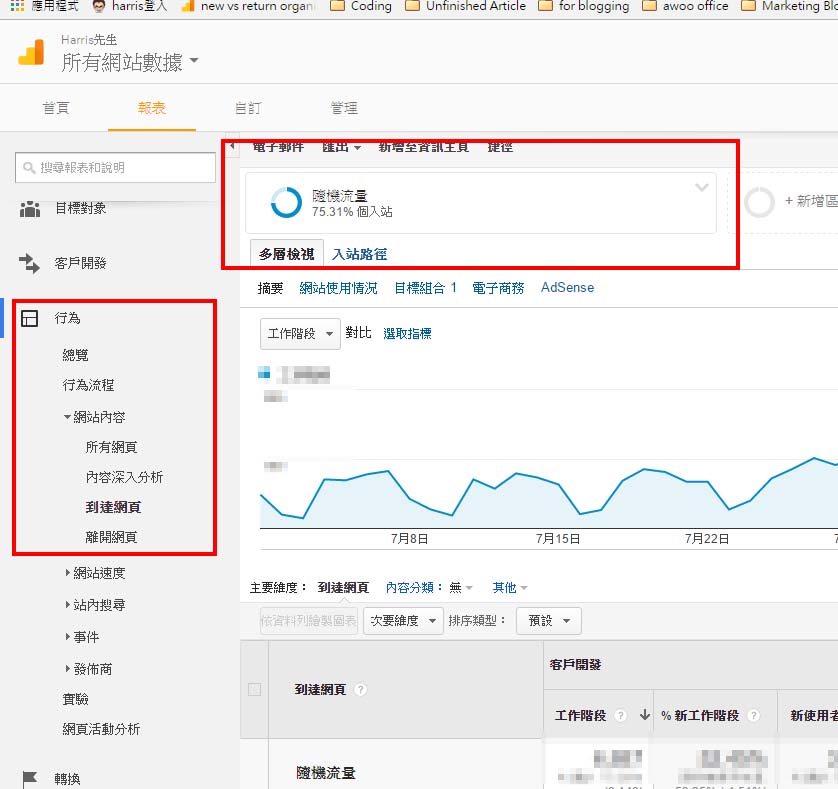The width and height of the screenshot is (838, 789).
Task: Open 總覽 under 行為
Action: pyautogui.click(x=75, y=355)
